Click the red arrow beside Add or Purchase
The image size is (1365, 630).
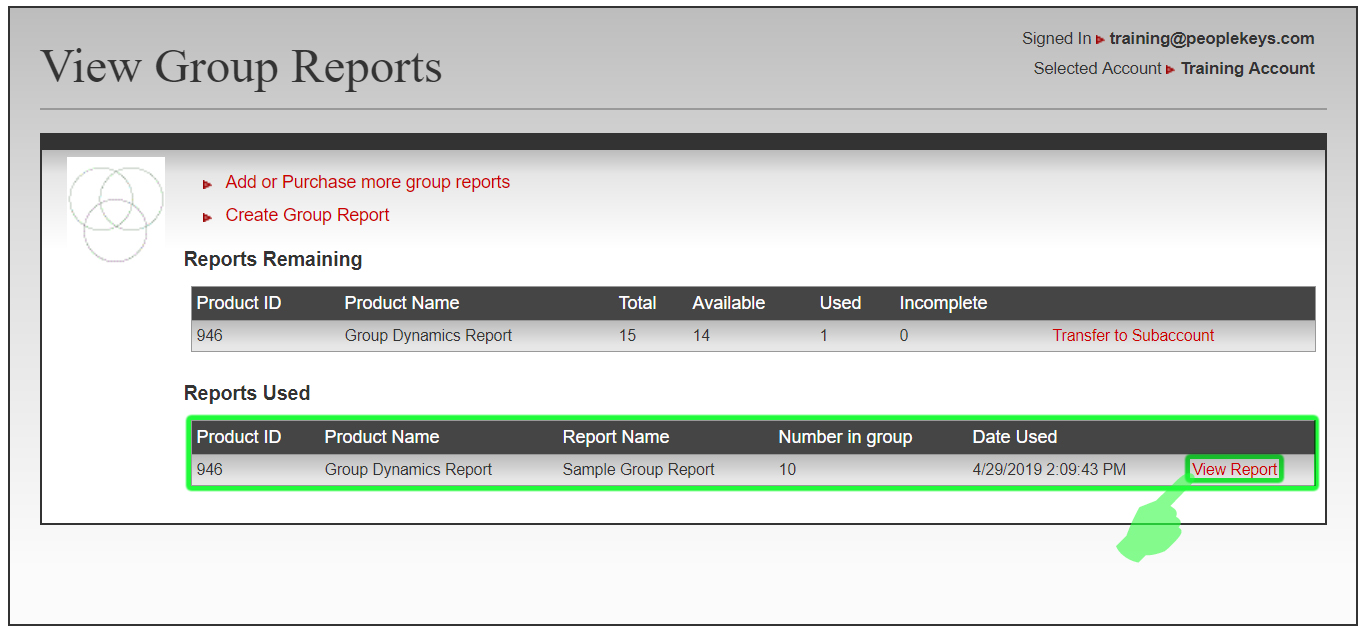(x=207, y=184)
